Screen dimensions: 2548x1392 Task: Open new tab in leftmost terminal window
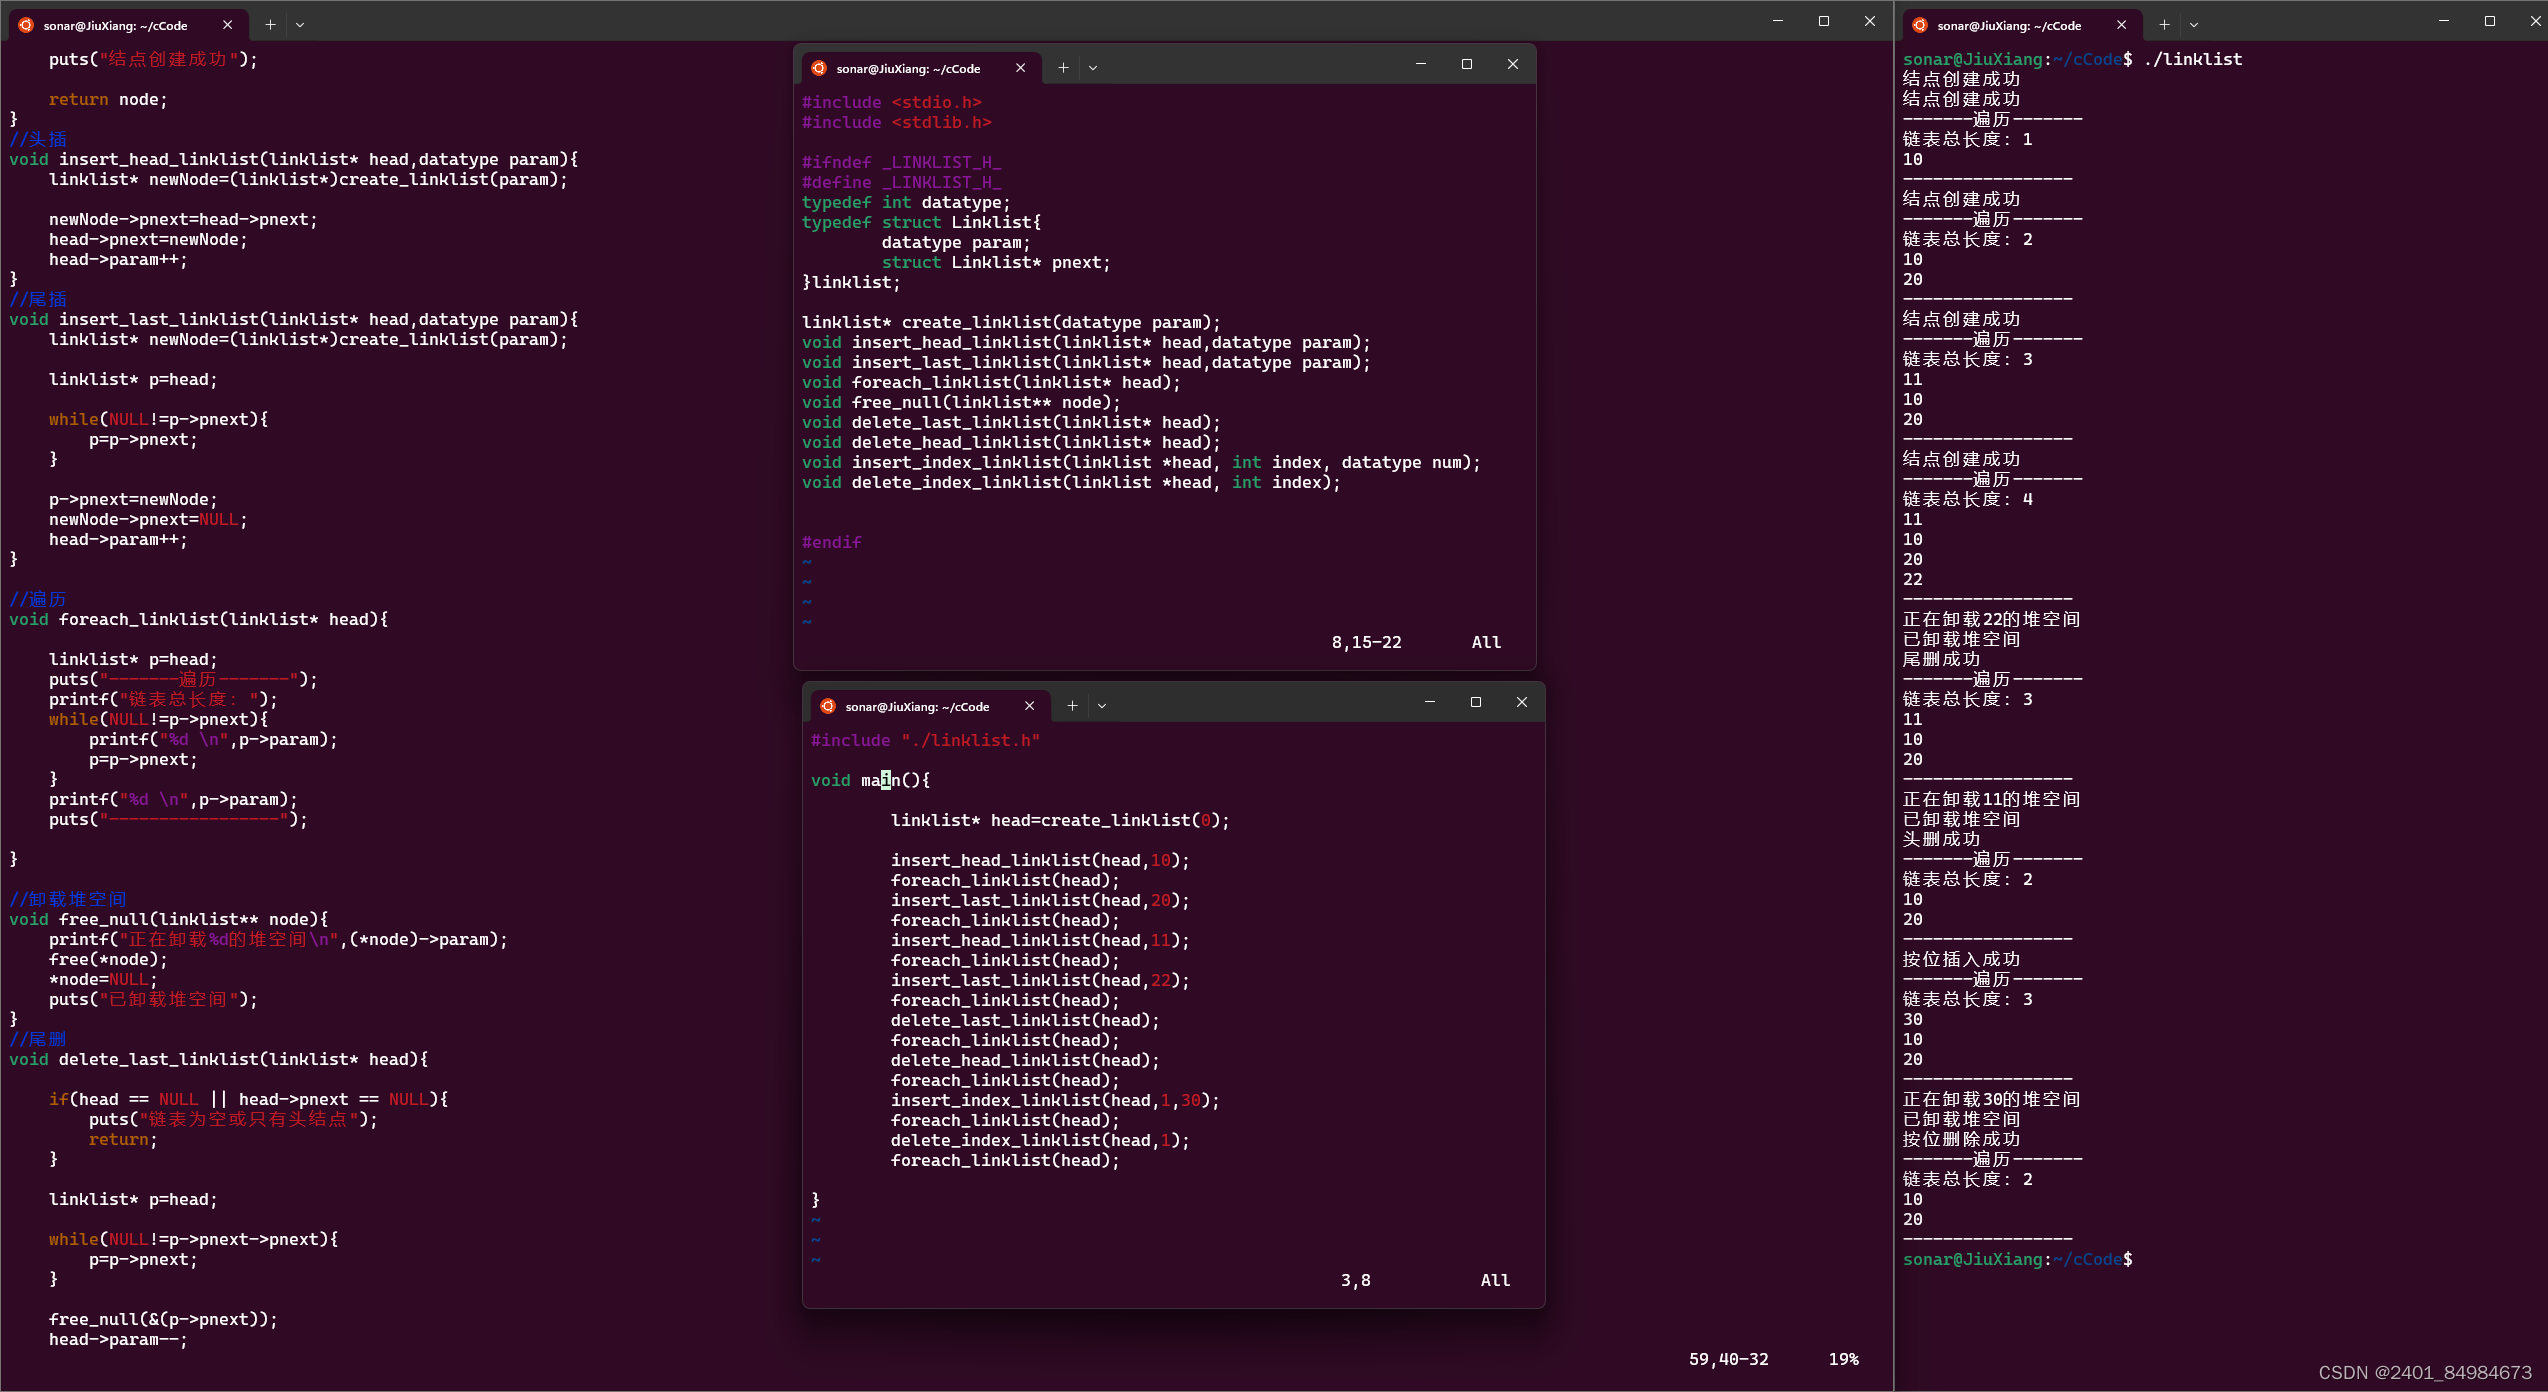[x=270, y=25]
